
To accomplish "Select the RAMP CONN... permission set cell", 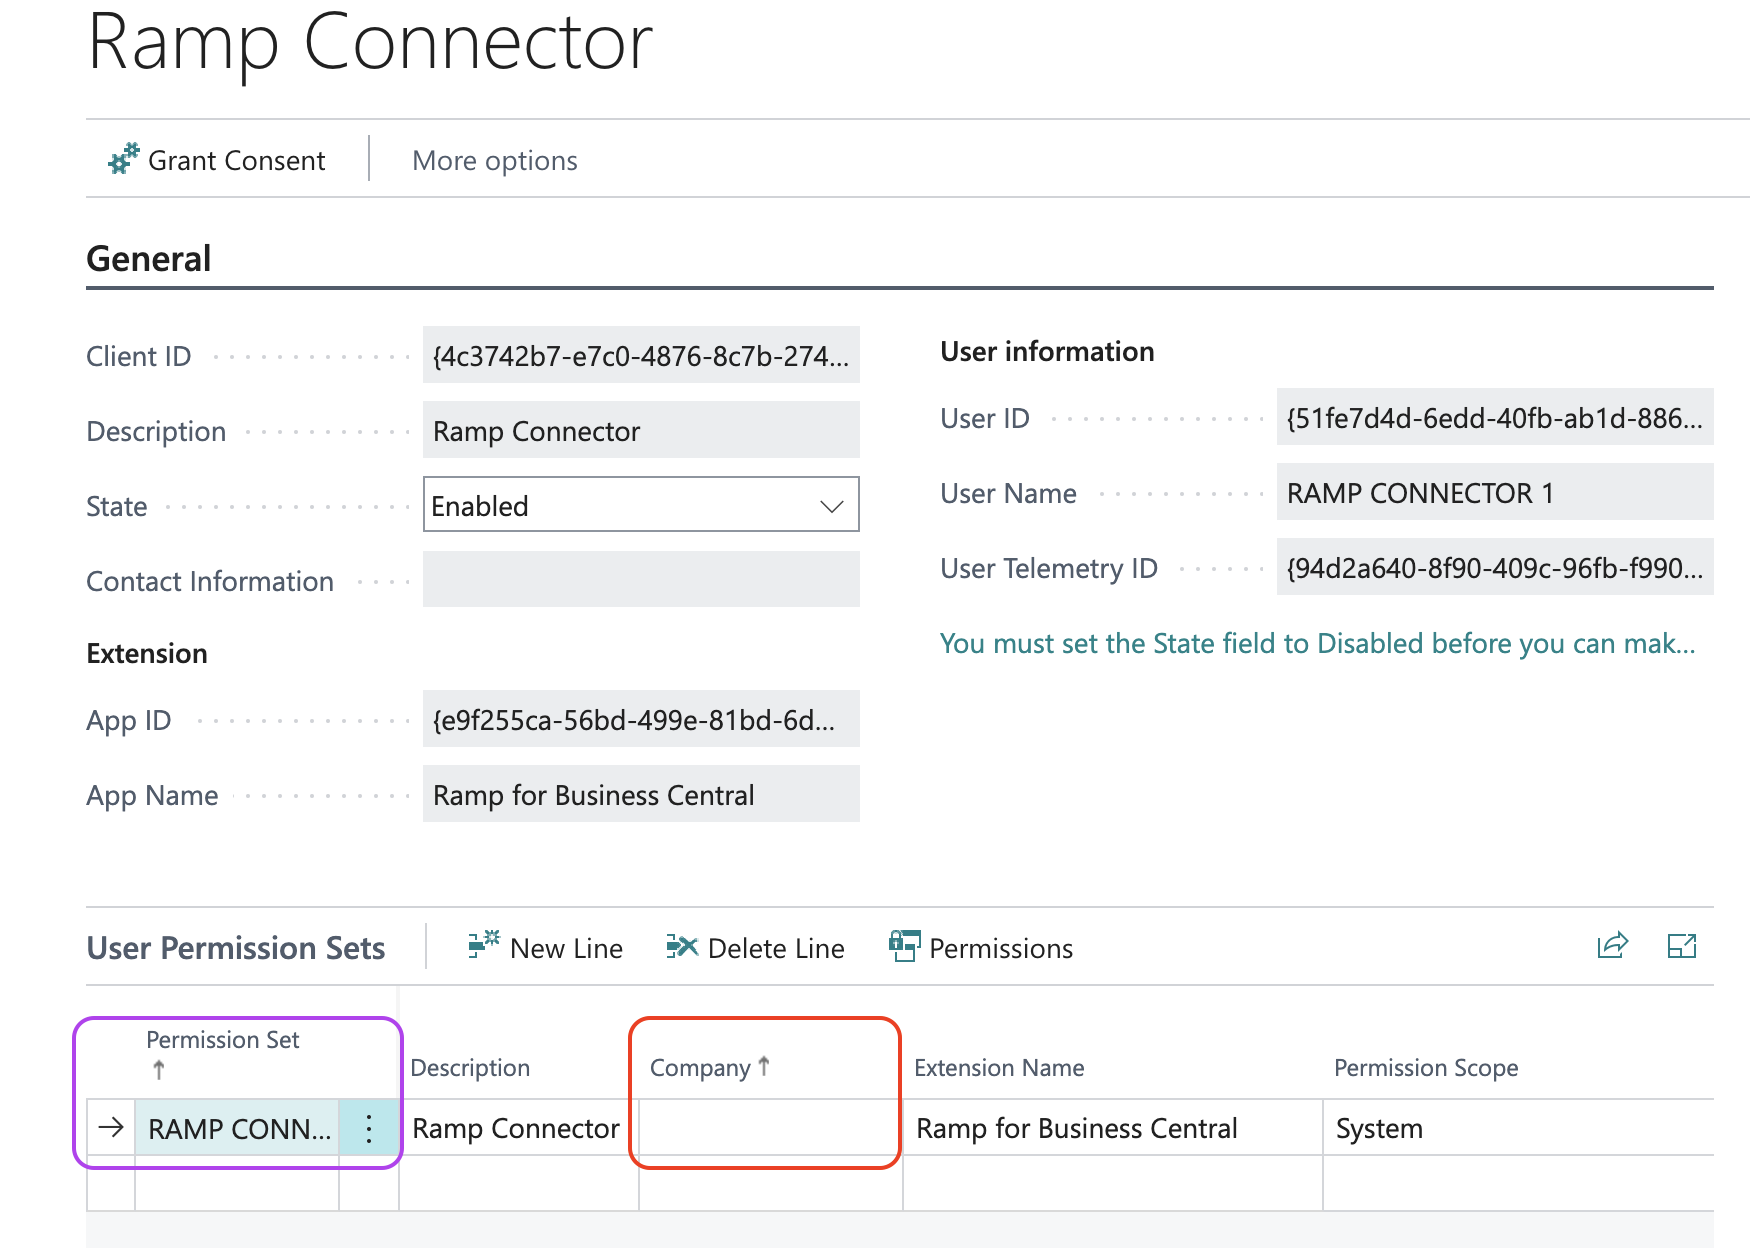I will (237, 1128).
